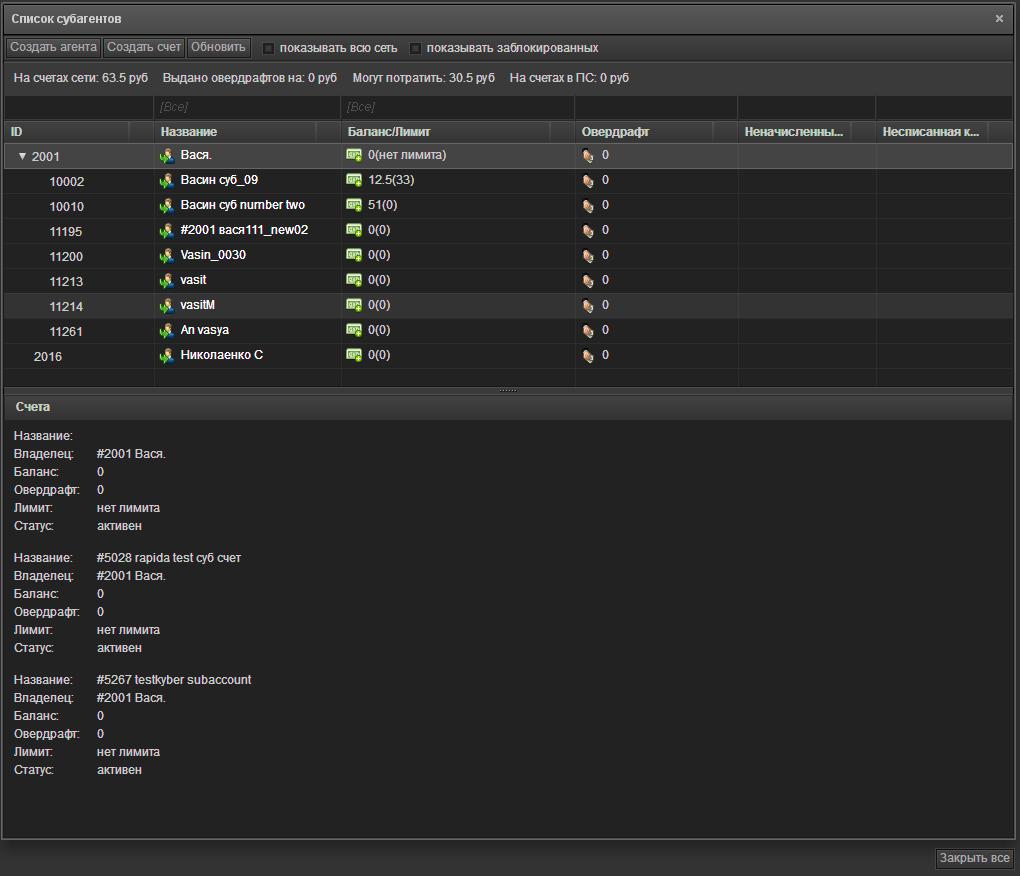This screenshot has height=876, width=1020.
Task: Click the overdraft hand icon for Васин суб number two
Action: (588, 206)
